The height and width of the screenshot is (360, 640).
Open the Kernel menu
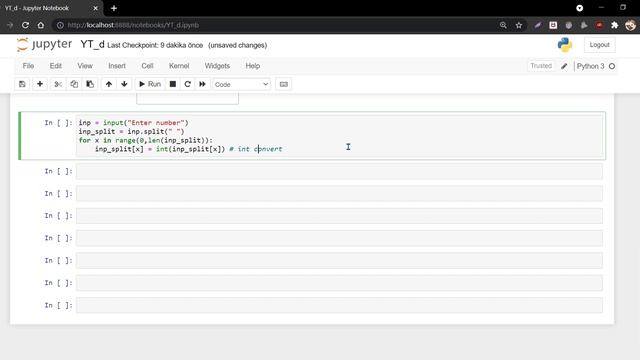[x=179, y=66]
